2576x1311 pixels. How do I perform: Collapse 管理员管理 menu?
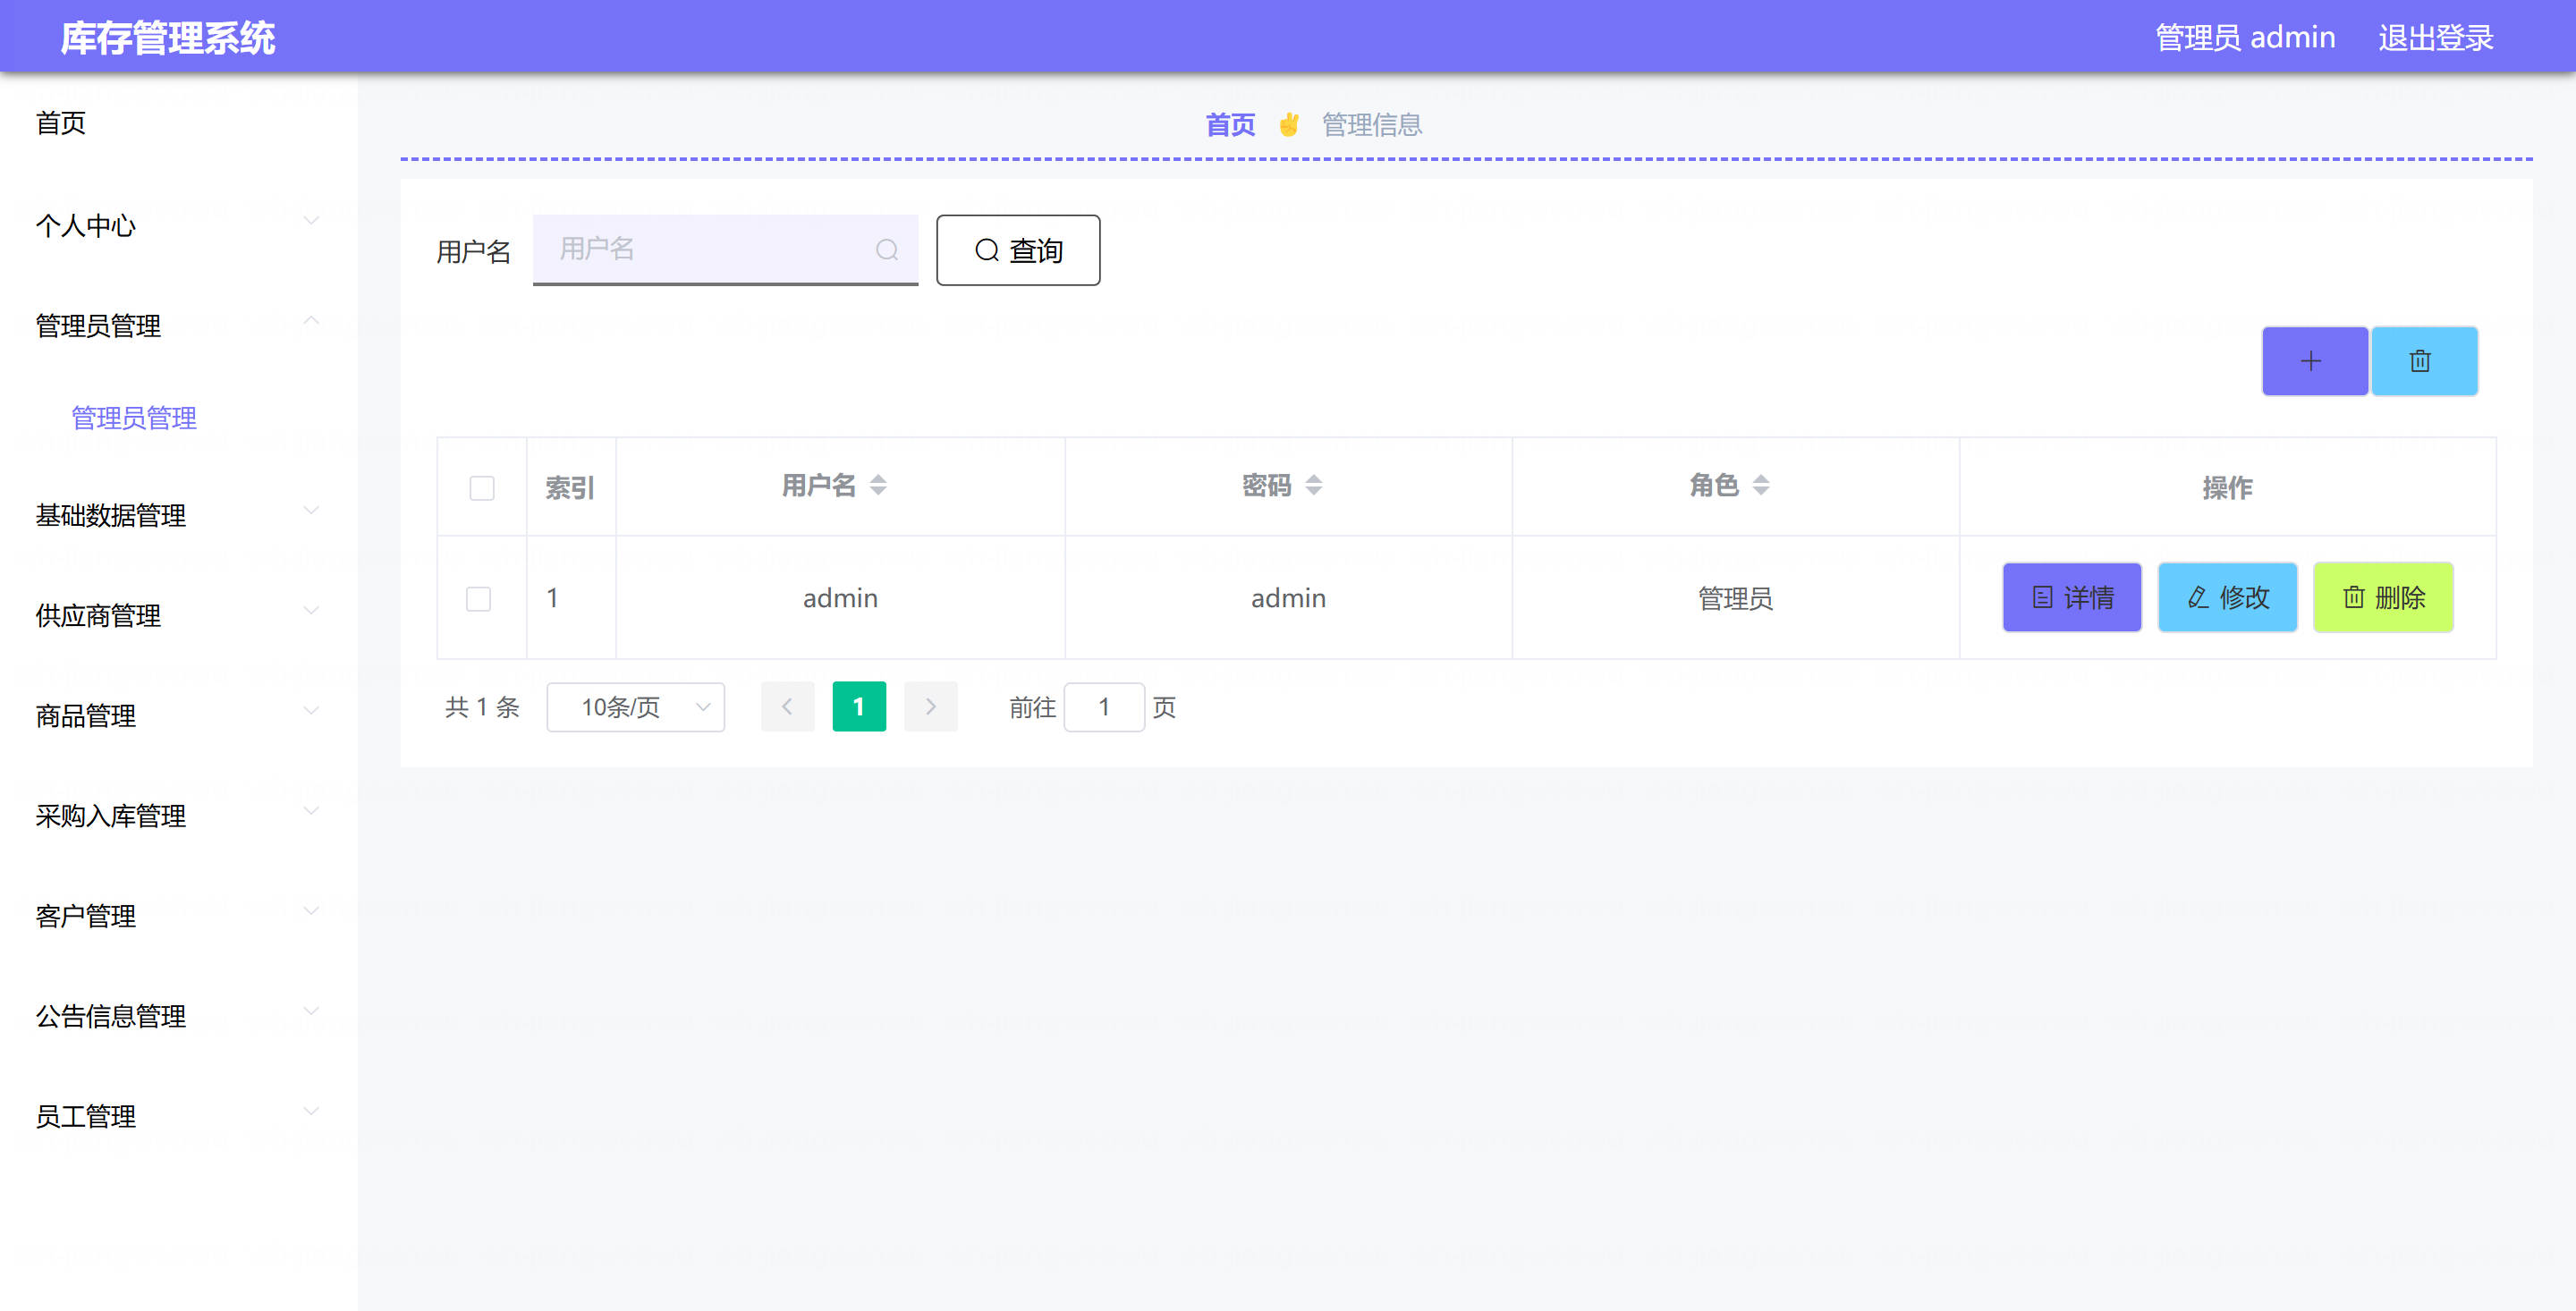(178, 325)
